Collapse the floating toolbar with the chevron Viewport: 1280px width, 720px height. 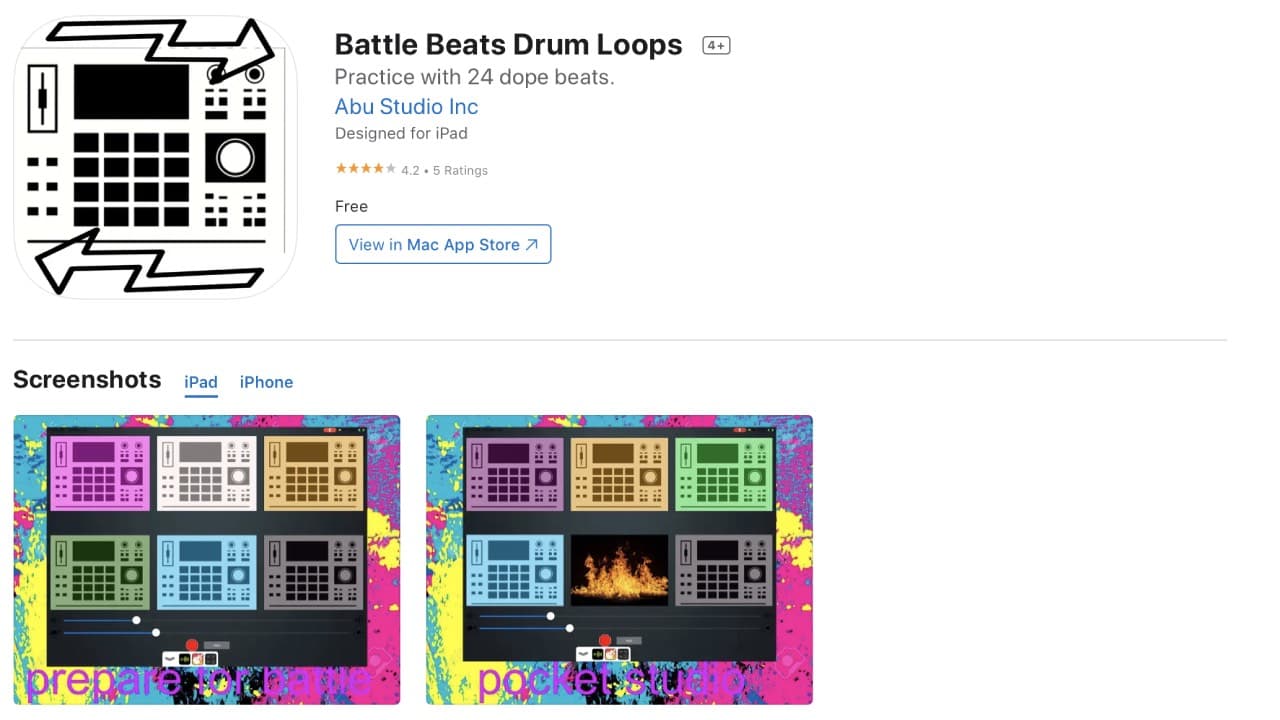point(170,658)
